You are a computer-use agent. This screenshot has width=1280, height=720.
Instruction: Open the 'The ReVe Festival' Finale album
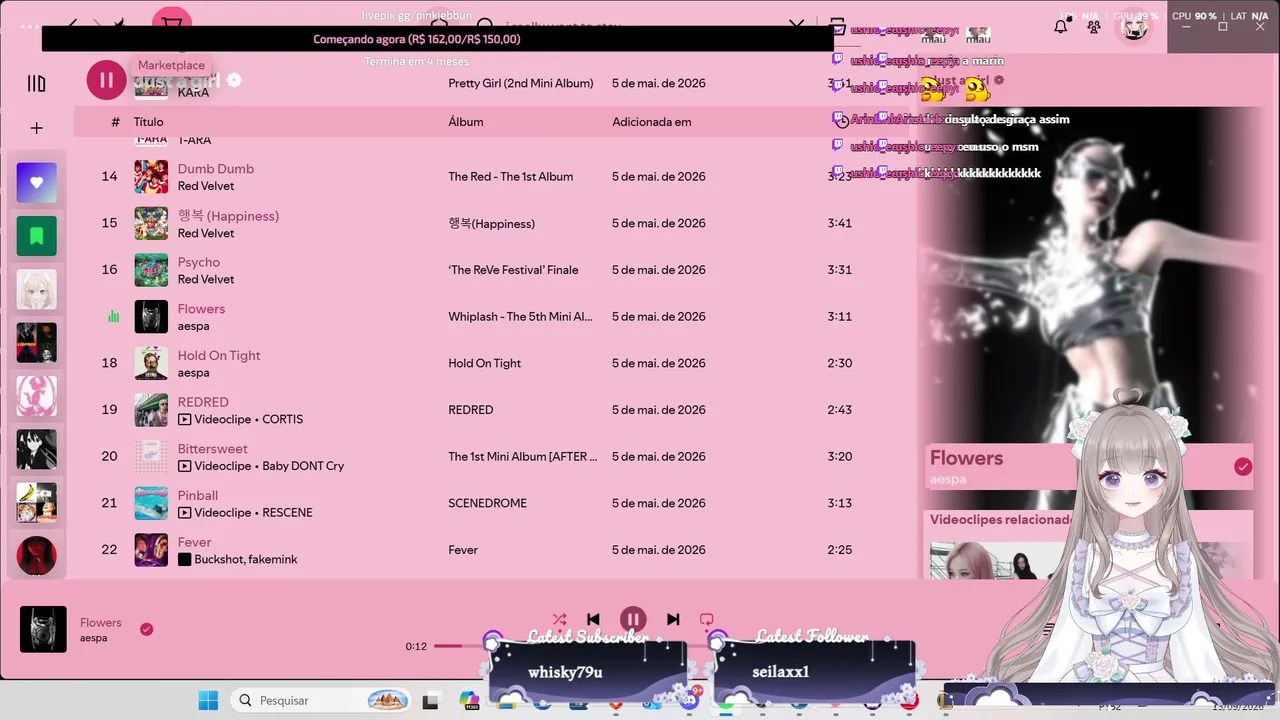point(513,270)
